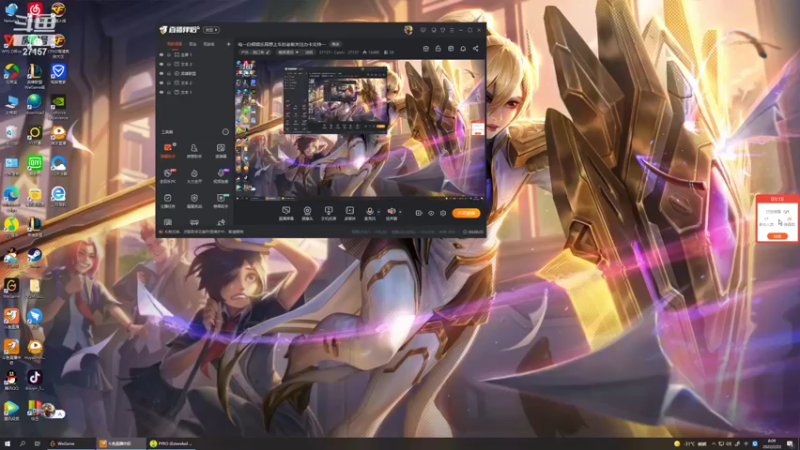The image size is (800, 450).
Task: Open the timer in the bottom status bar
Action: [473, 232]
